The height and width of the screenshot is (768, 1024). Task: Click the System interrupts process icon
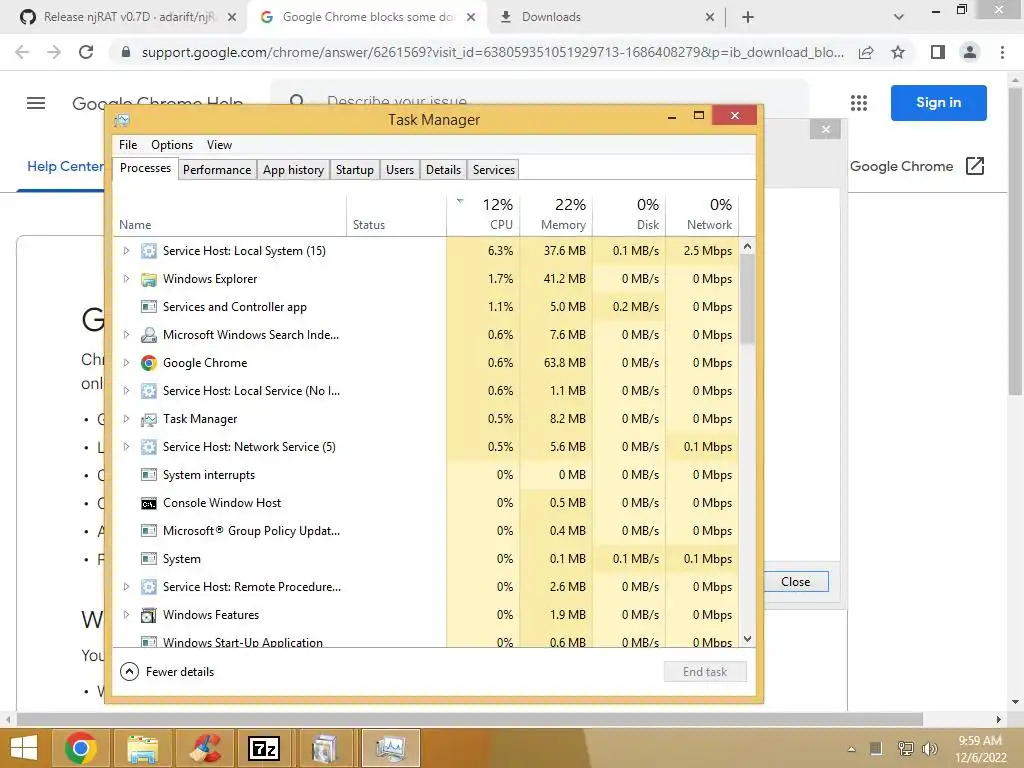click(x=149, y=475)
